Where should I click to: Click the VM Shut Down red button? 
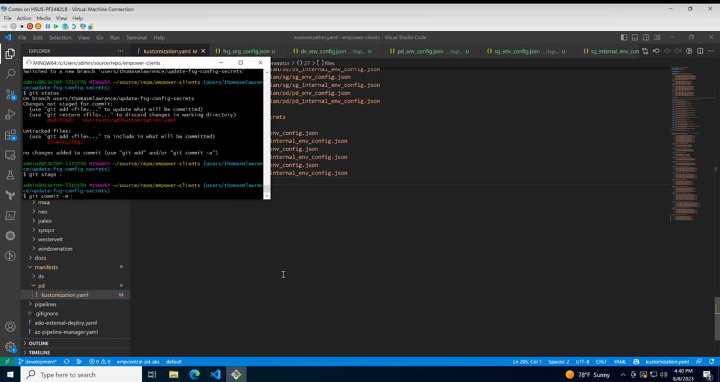click(30, 26)
